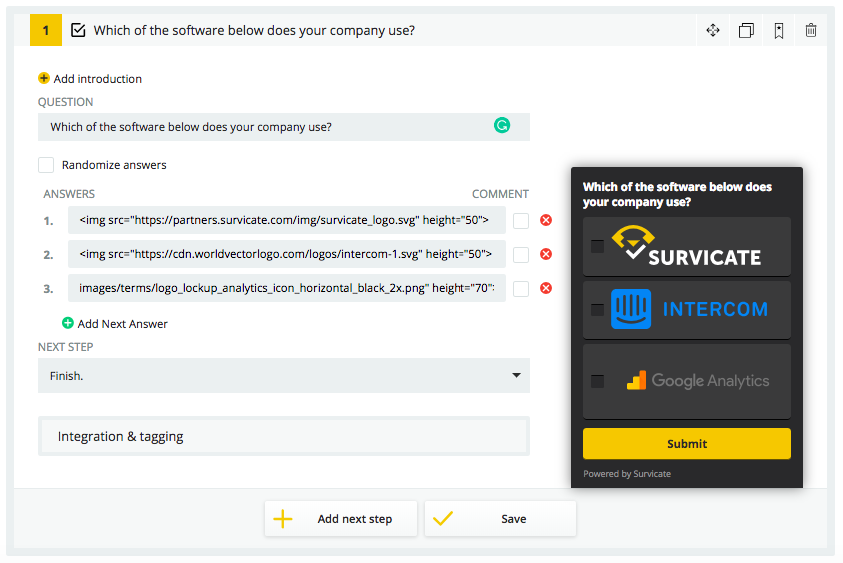
Task: Click the yellow step number 1 badge
Action: tap(46, 30)
